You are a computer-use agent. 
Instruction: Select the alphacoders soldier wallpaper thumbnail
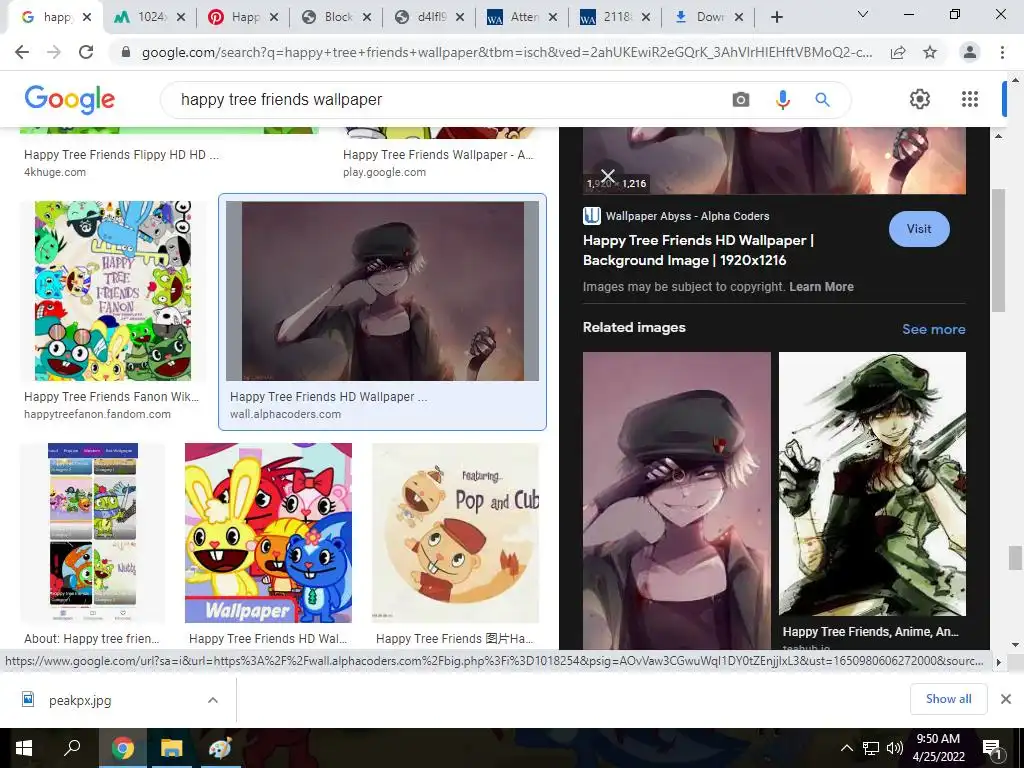point(382,291)
